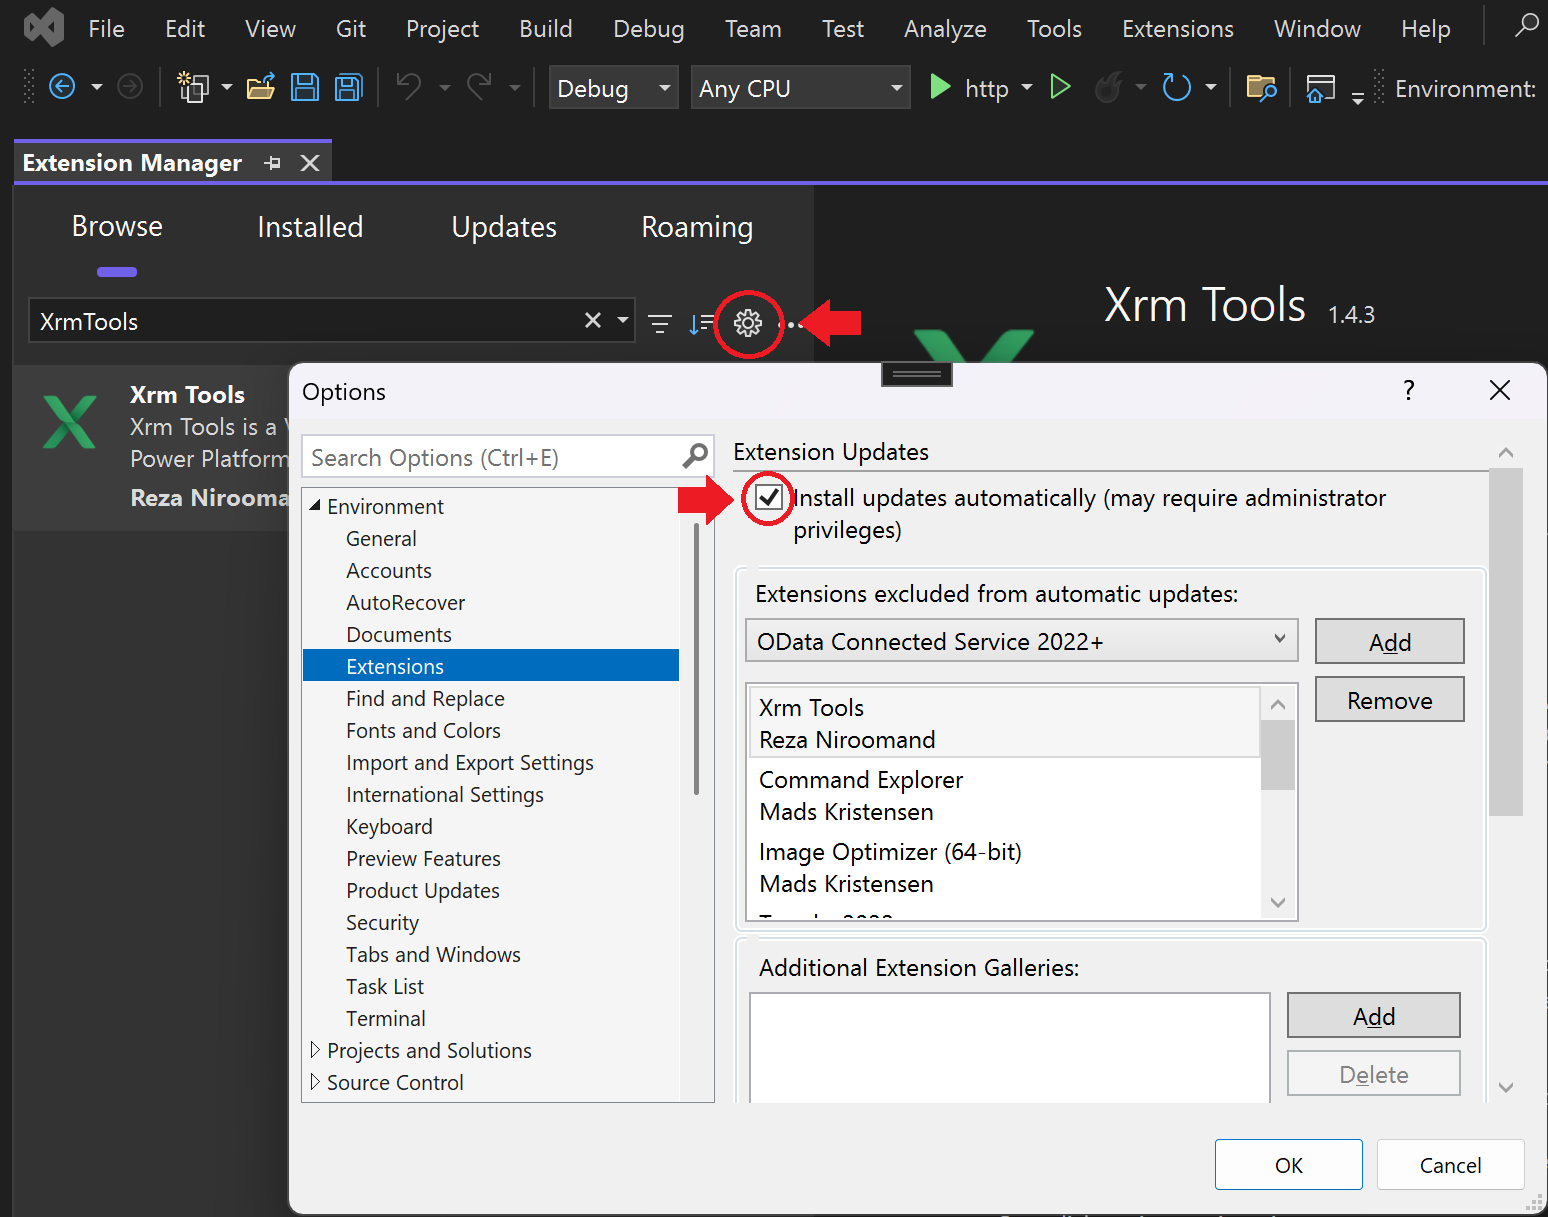Click the sort icon in Extension Manager

(x=701, y=323)
